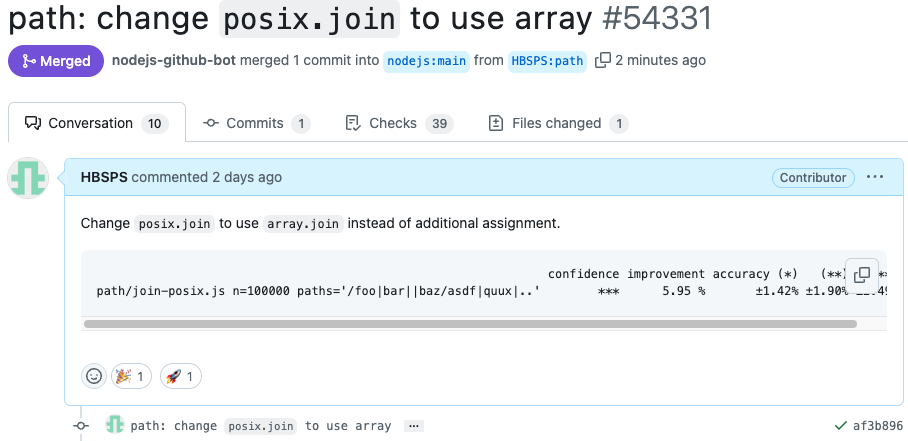Copy the benchmark code block
908x441 pixels.
862,275
